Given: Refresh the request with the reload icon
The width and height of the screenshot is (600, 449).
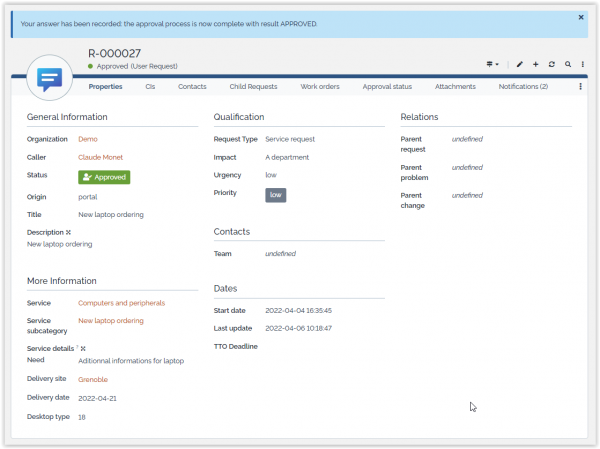Looking at the screenshot, I should pyautogui.click(x=551, y=64).
